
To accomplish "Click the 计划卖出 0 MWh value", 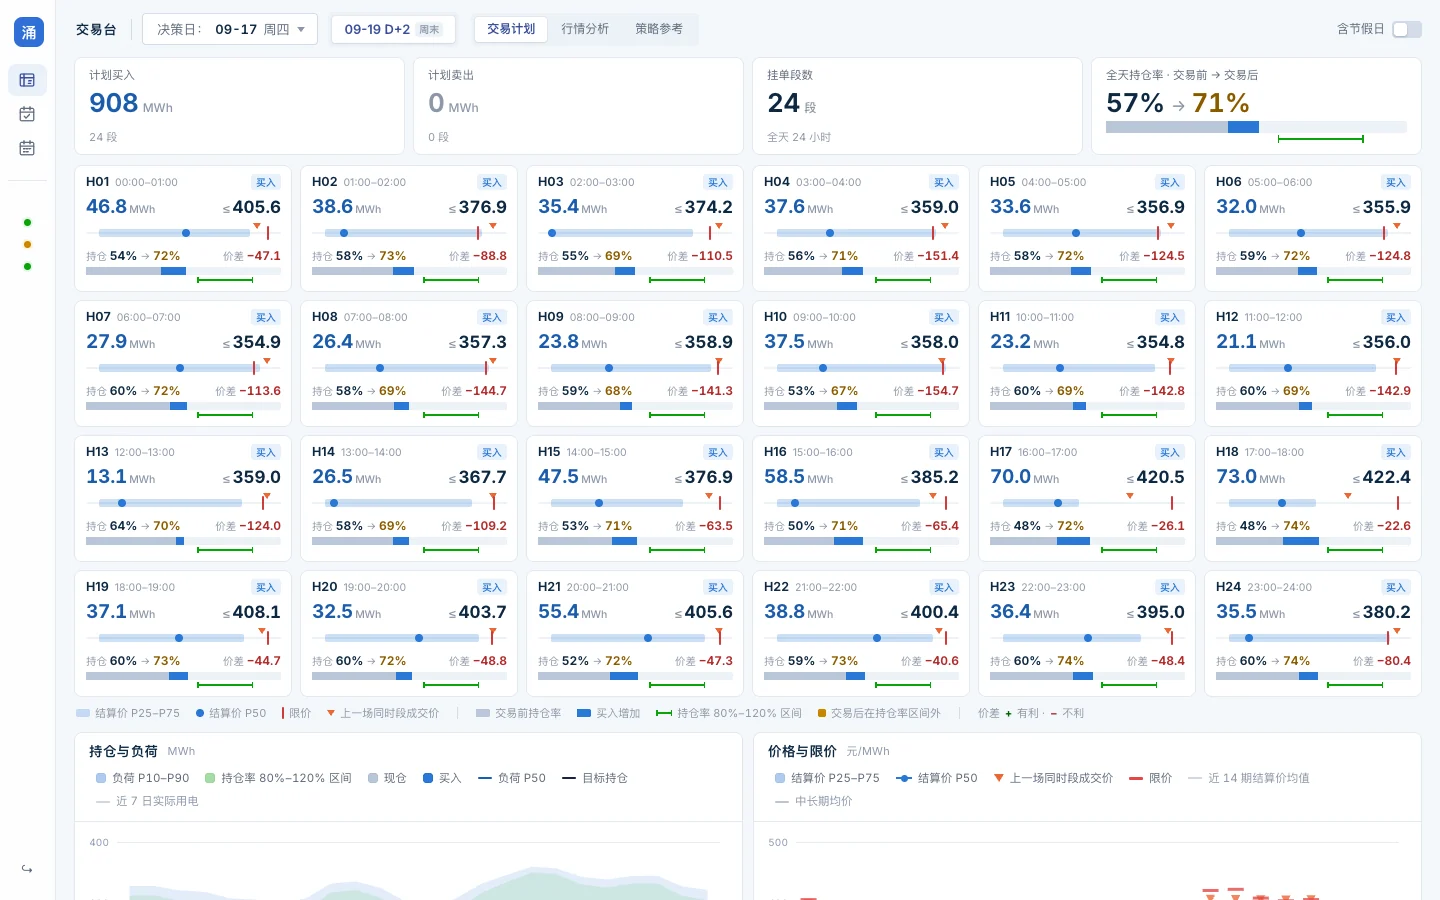I will tap(453, 103).
